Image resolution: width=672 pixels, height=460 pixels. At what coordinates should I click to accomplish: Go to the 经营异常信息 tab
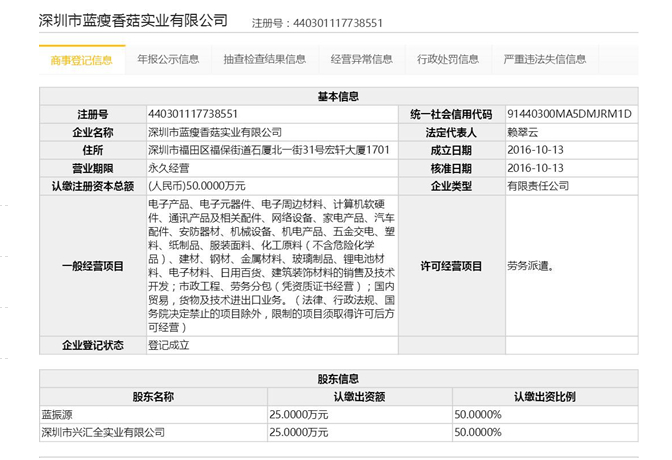(x=361, y=60)
